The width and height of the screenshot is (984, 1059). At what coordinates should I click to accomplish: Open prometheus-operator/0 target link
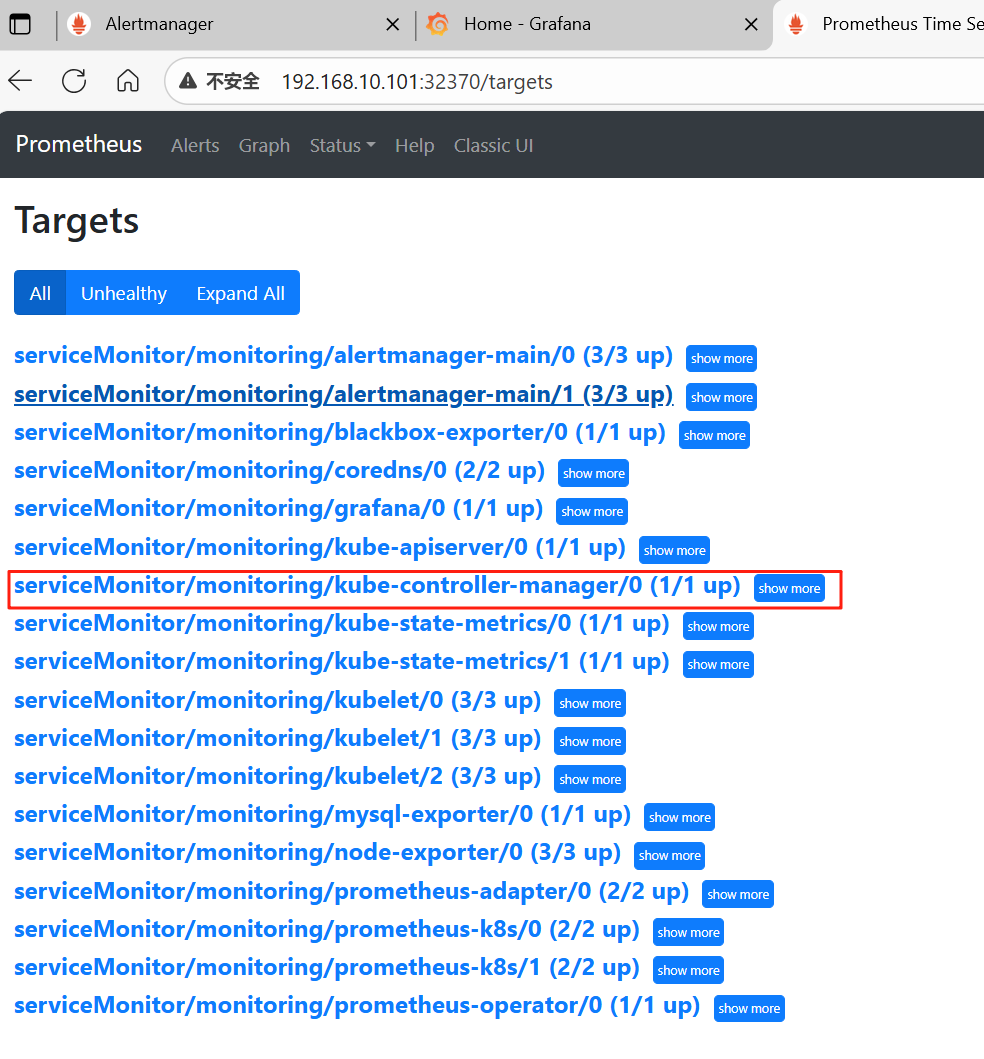click(357, 1006)
